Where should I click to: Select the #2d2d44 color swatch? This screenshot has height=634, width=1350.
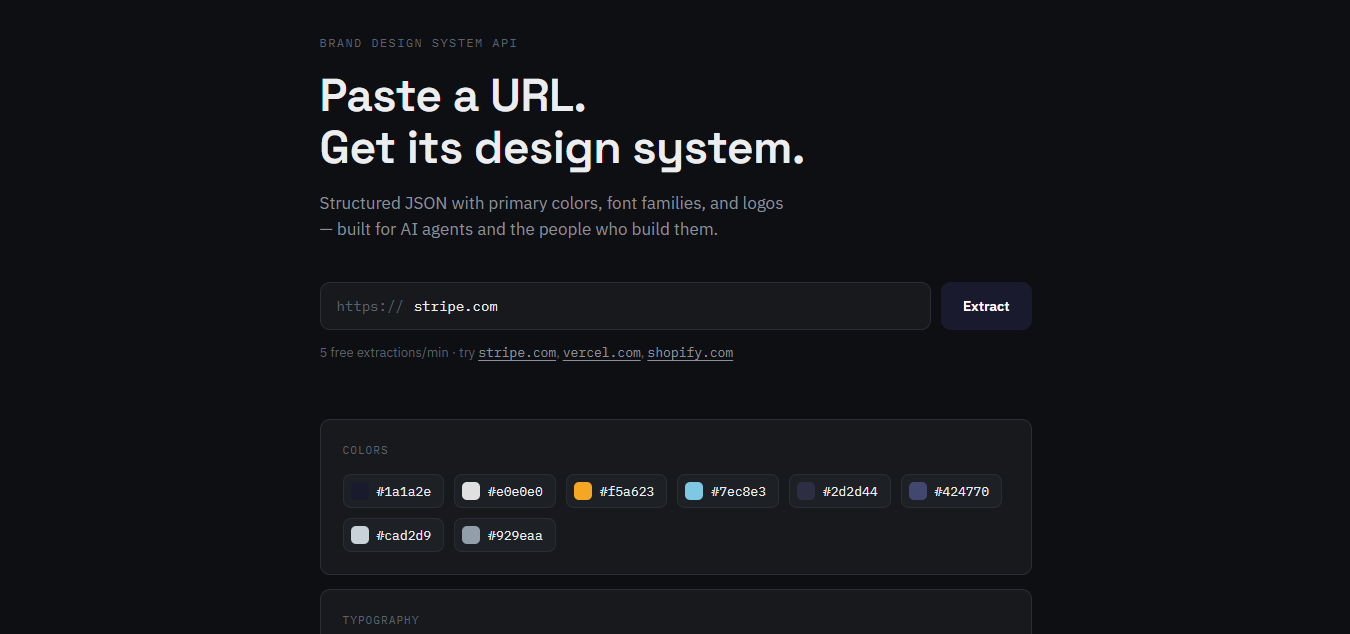pos(840,491)
